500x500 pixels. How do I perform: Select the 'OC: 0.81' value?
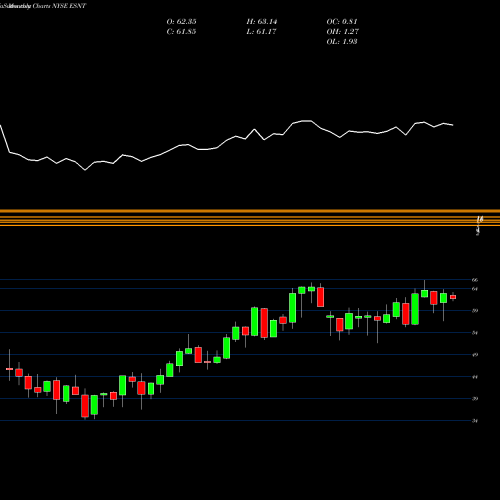(342, 22)
